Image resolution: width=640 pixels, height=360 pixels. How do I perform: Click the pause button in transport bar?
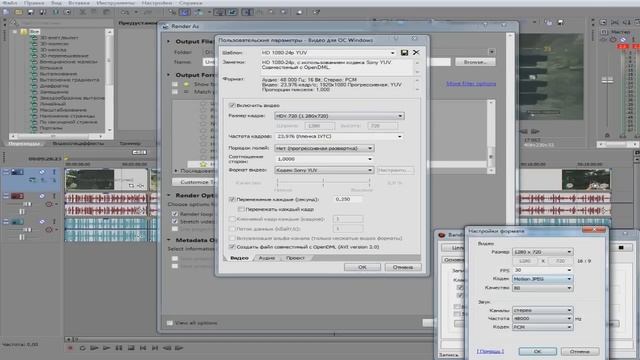[118, 348]
